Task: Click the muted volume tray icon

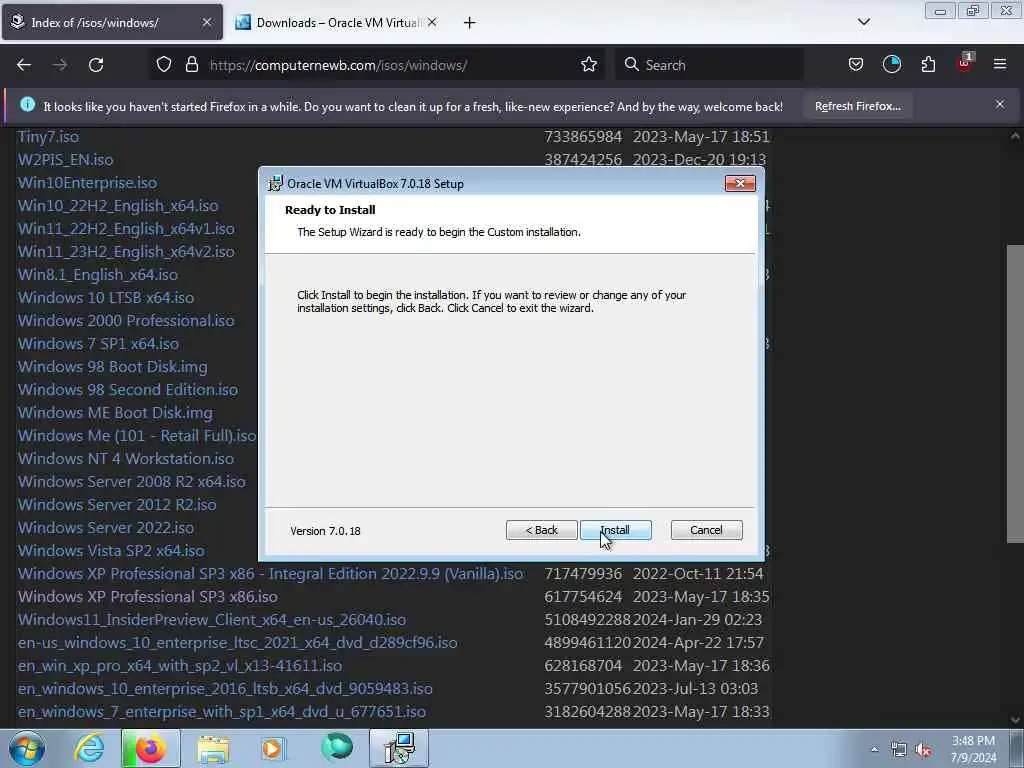Action: (923, 750)
